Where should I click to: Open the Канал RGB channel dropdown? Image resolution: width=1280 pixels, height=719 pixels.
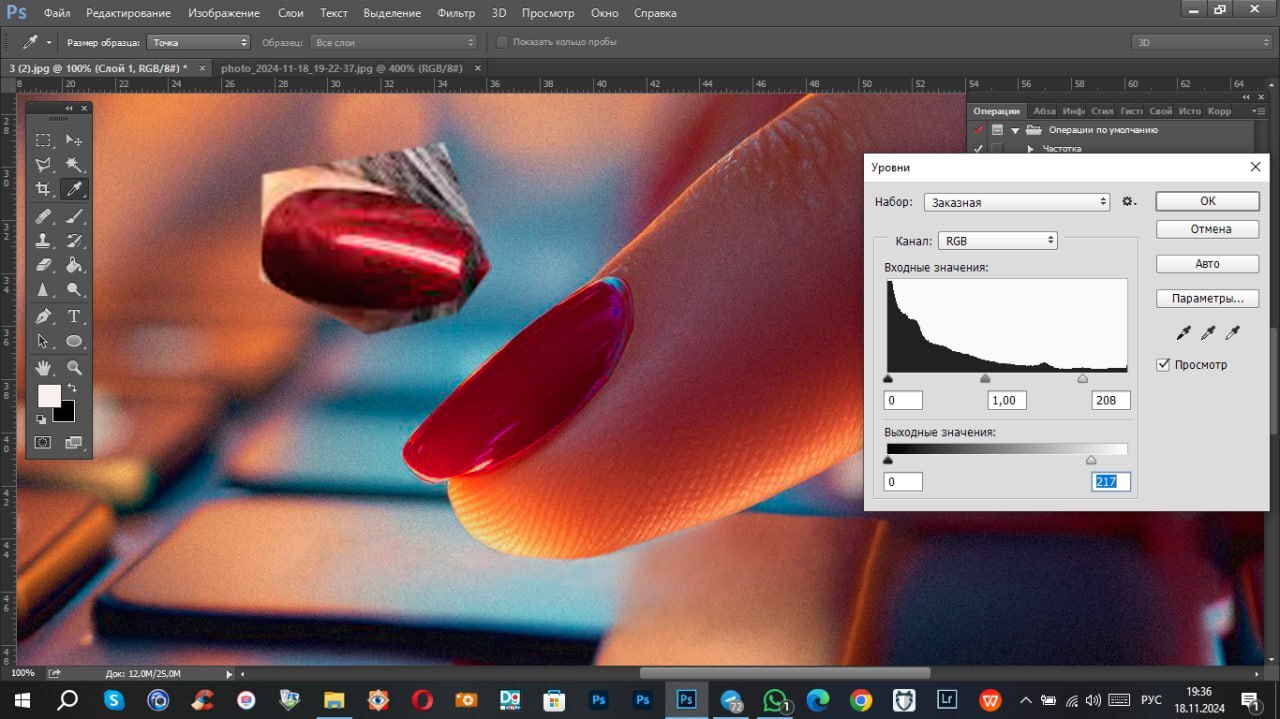(997, 241)
